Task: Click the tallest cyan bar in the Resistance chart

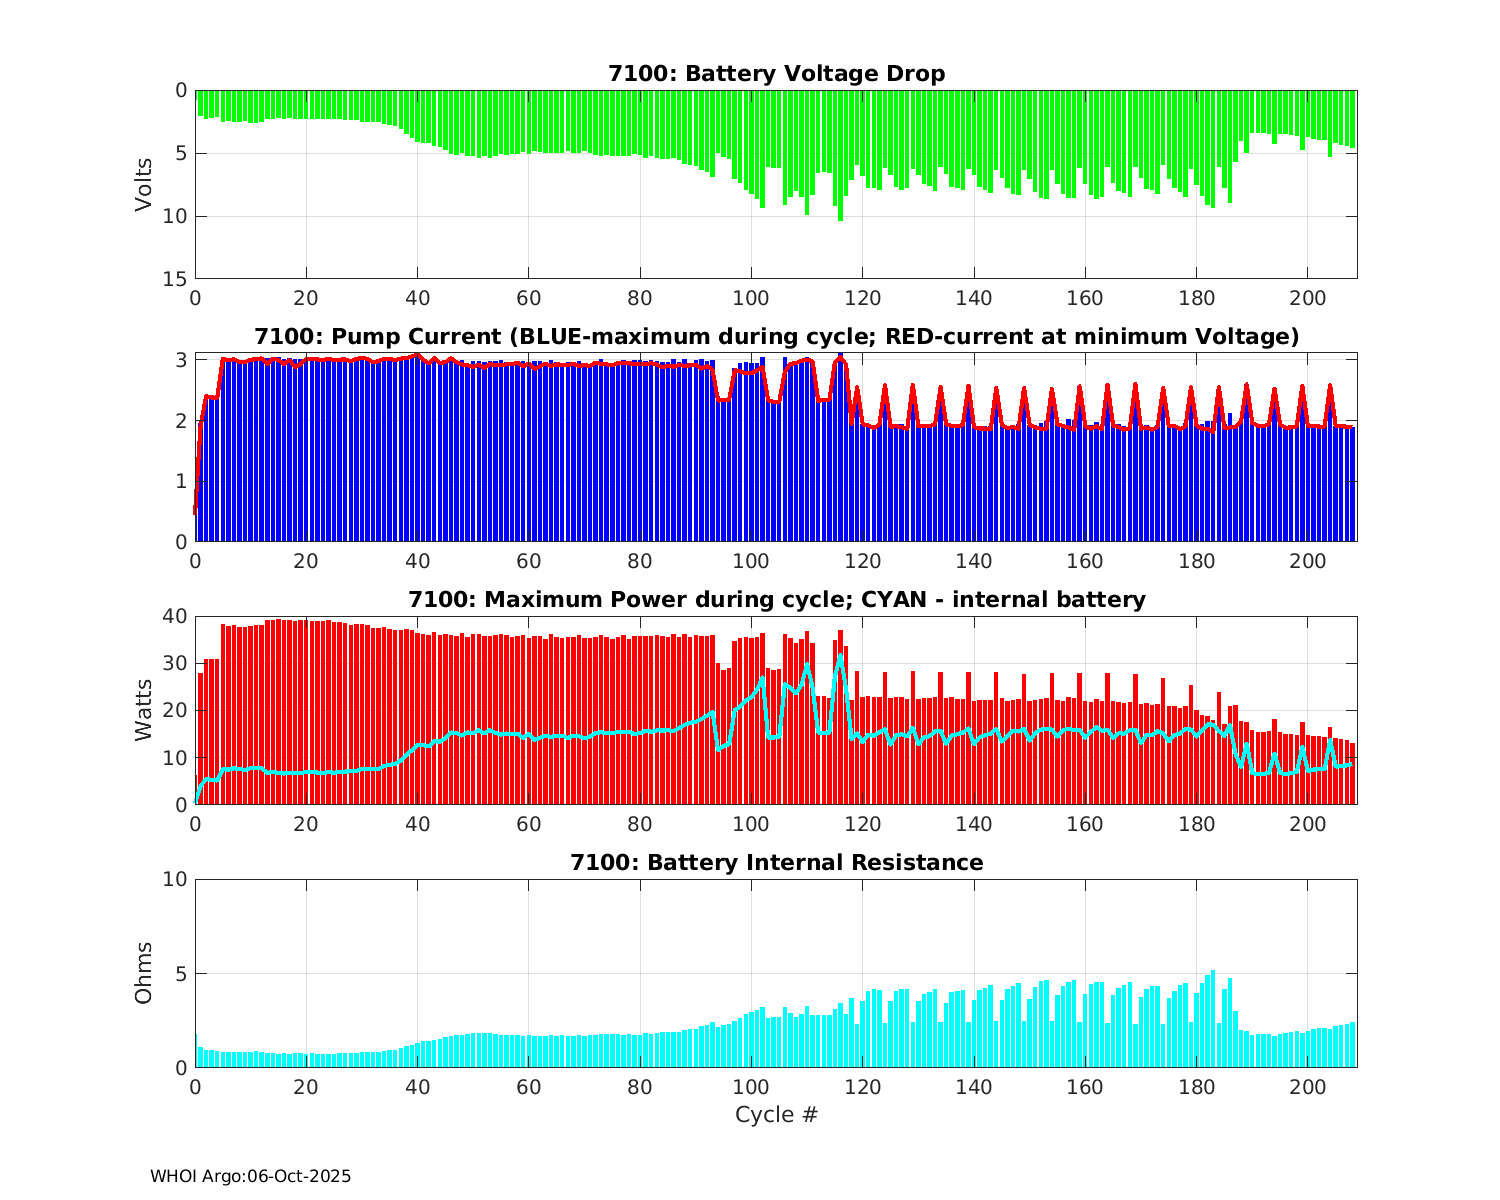Action: coord(1213,1020)
